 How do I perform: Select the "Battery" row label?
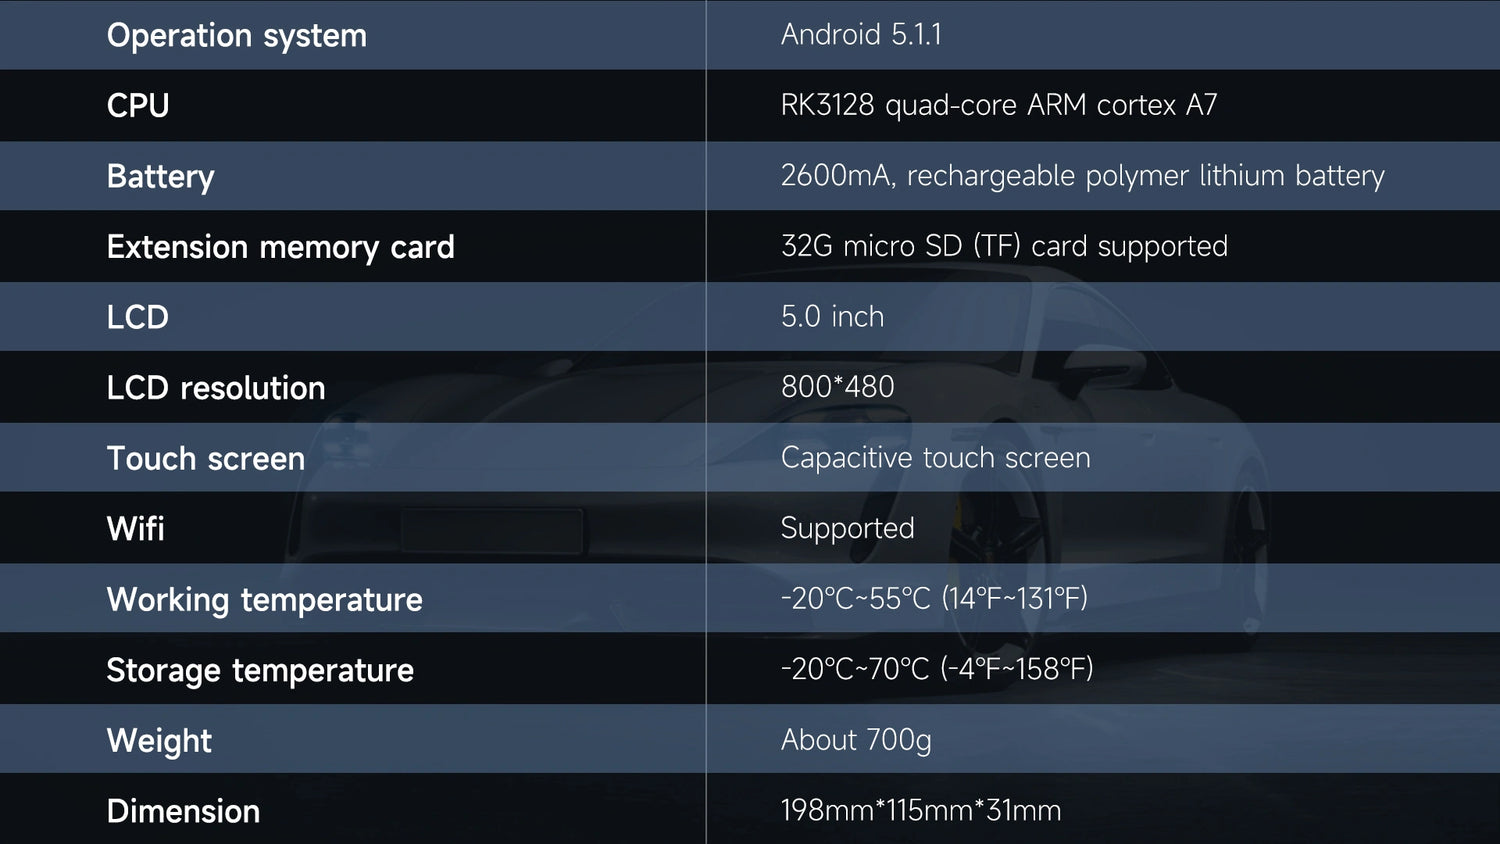pyautogui.click(x=160, y=177)
